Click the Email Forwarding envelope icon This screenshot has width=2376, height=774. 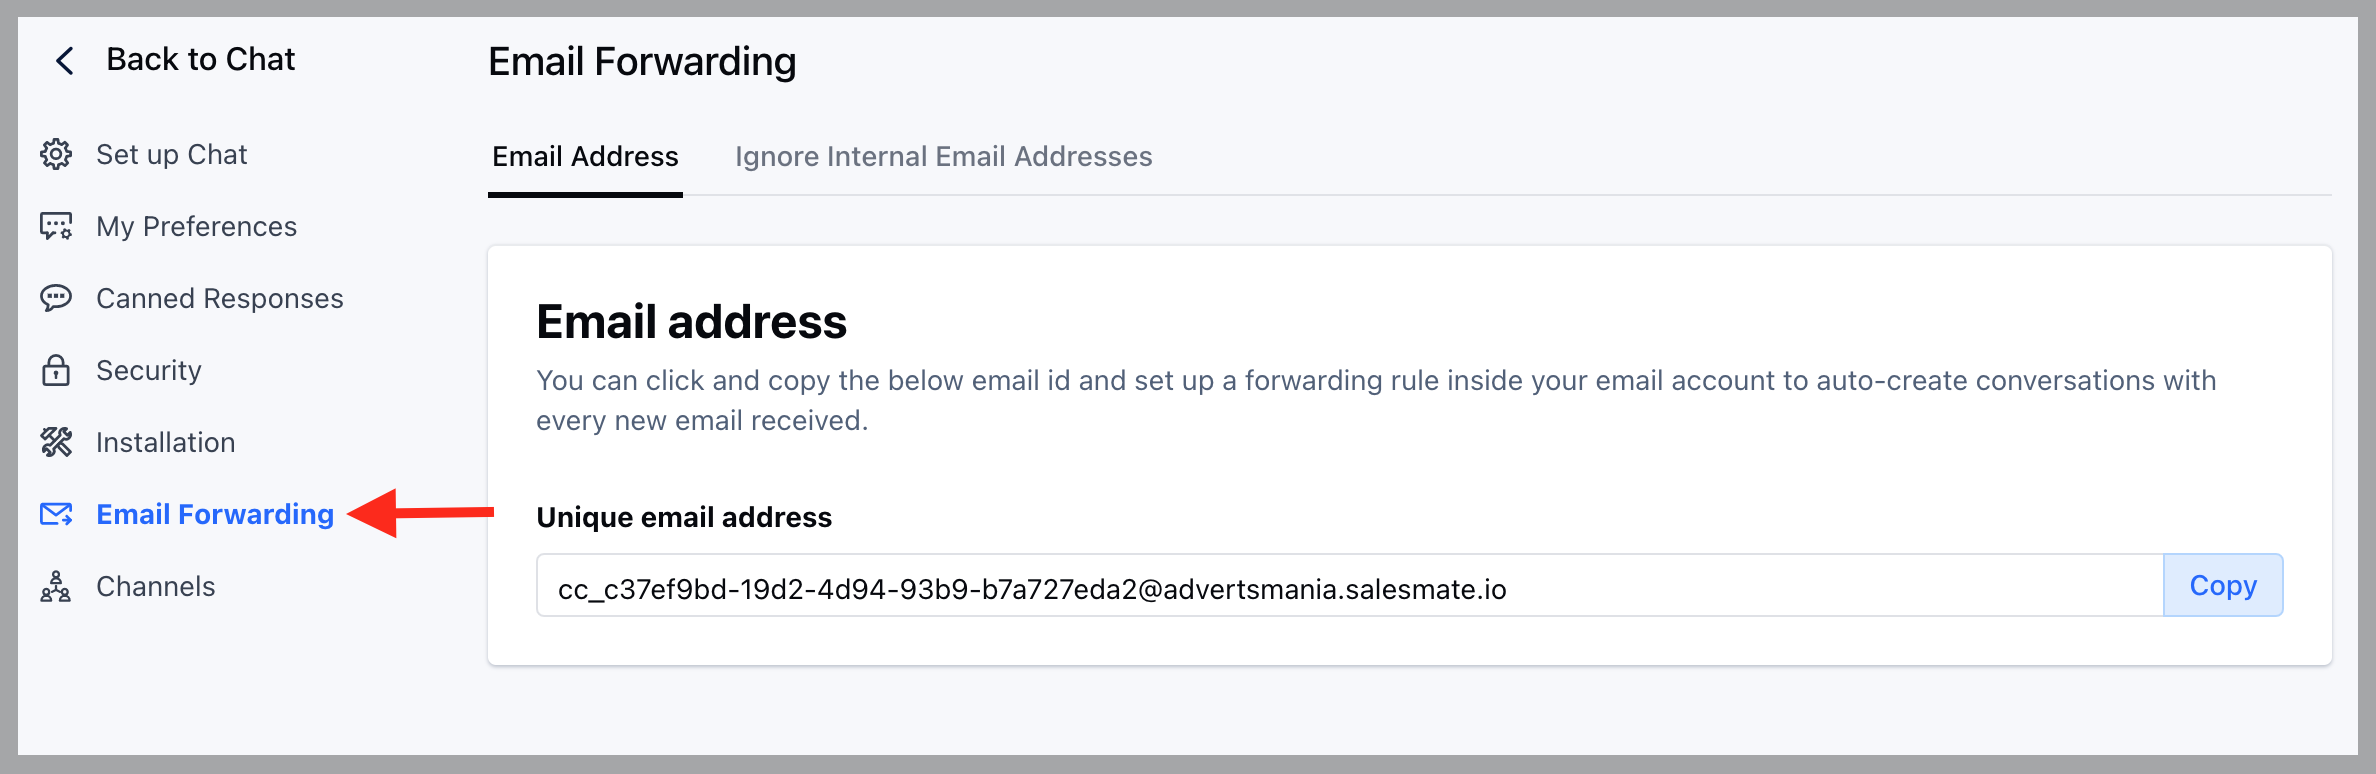[x=56, y=514]
